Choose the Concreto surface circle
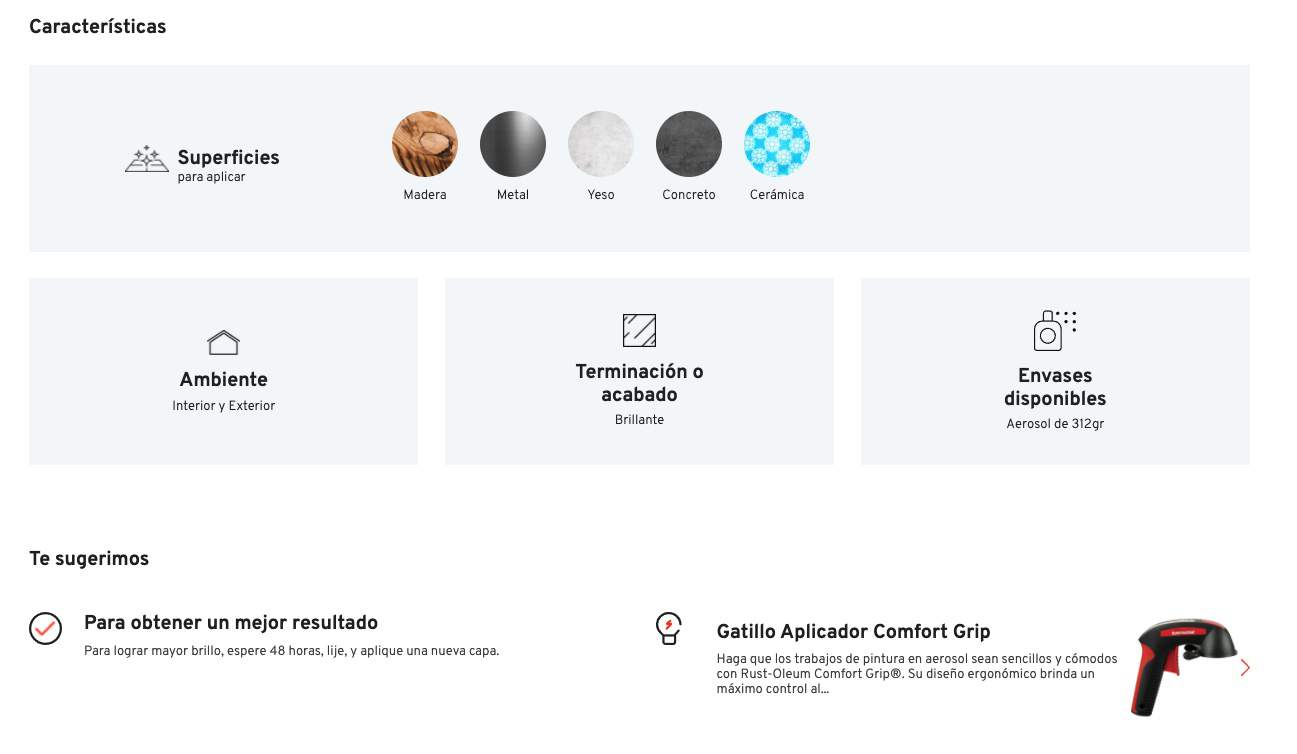This screenshot has height=754, width=1297. [689, 144]
